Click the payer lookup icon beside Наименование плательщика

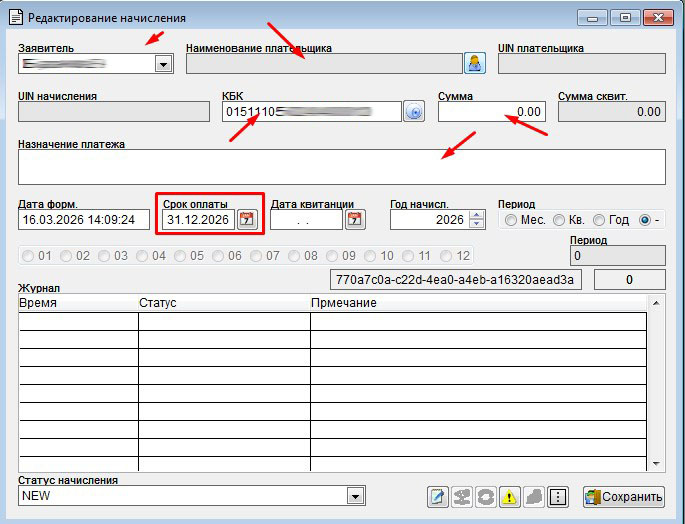click(x=475, y=63)
